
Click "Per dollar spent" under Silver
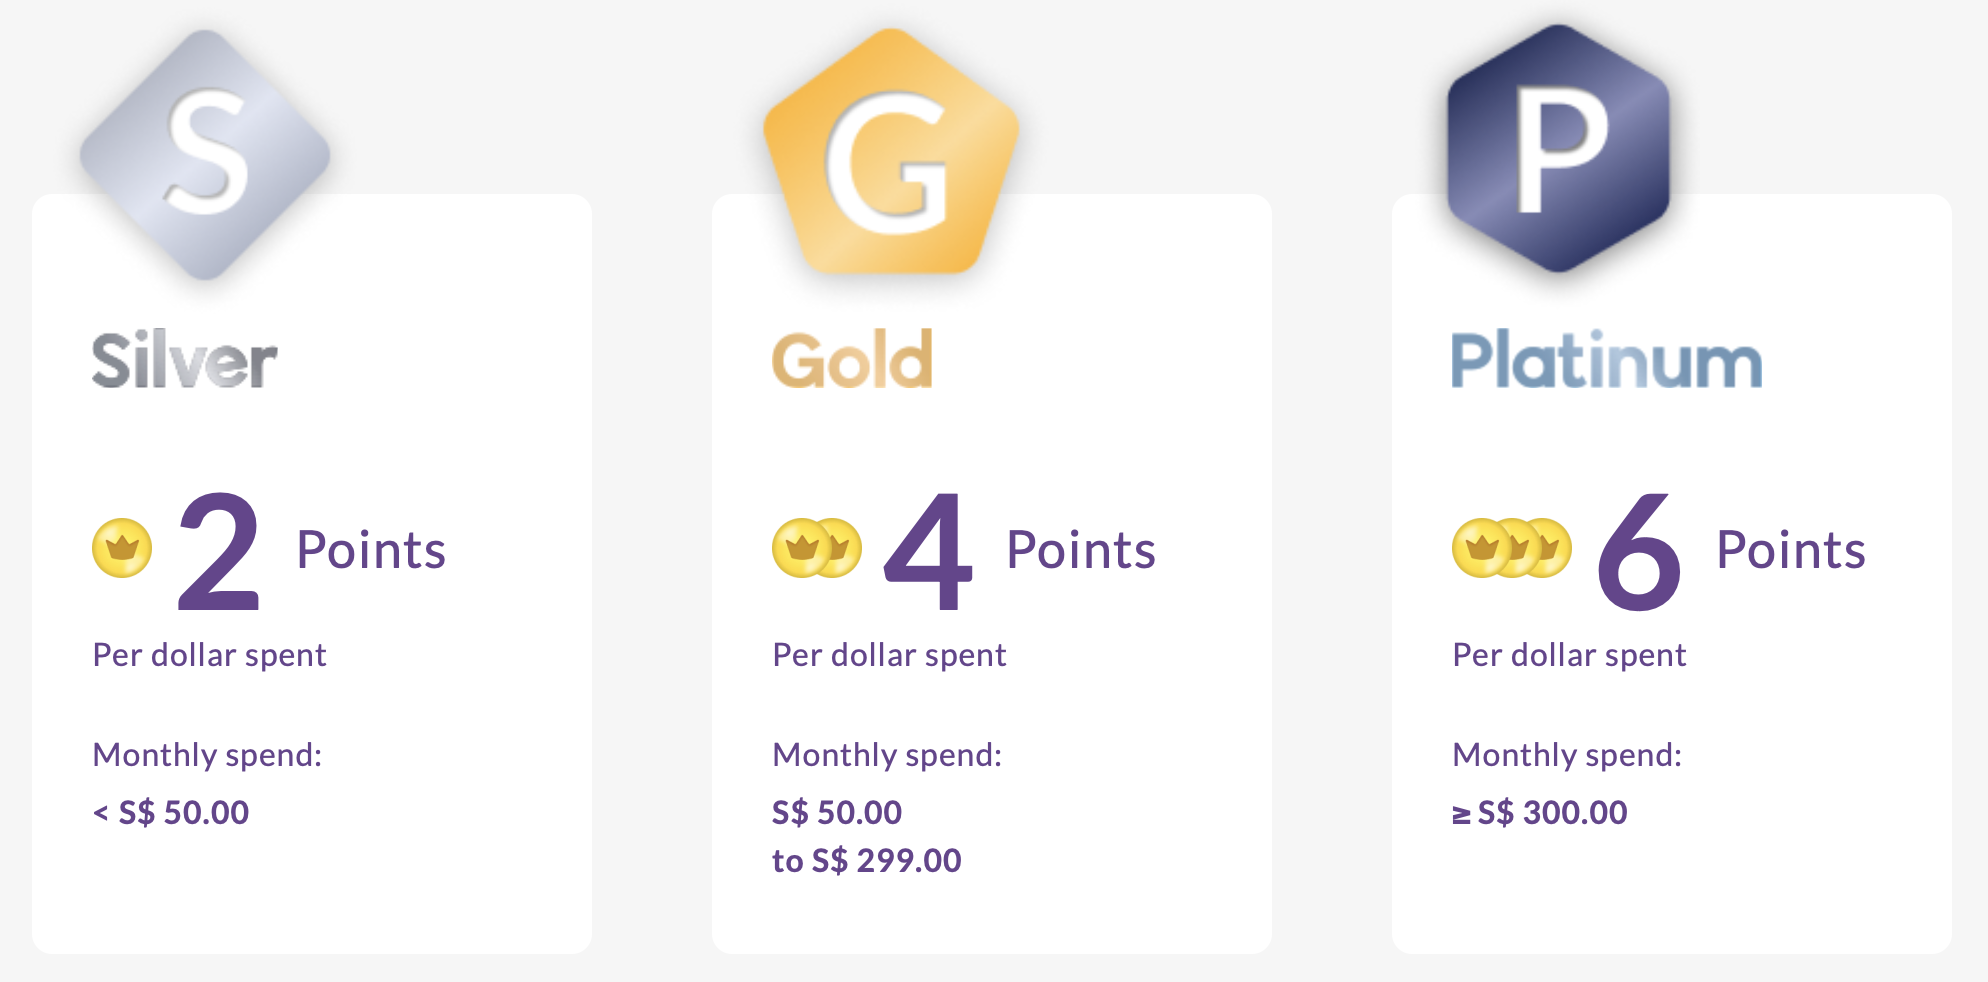tap(209, 655)
